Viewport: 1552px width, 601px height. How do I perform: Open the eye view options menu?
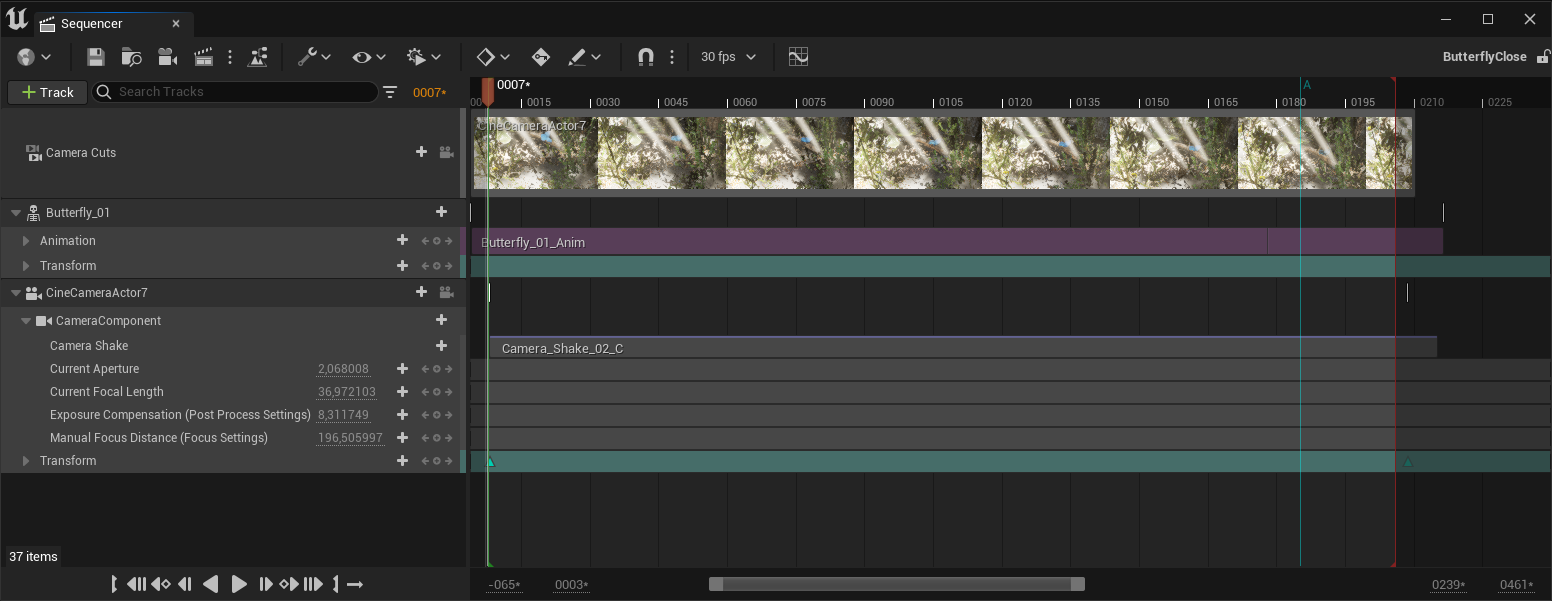tap(362, 57)
